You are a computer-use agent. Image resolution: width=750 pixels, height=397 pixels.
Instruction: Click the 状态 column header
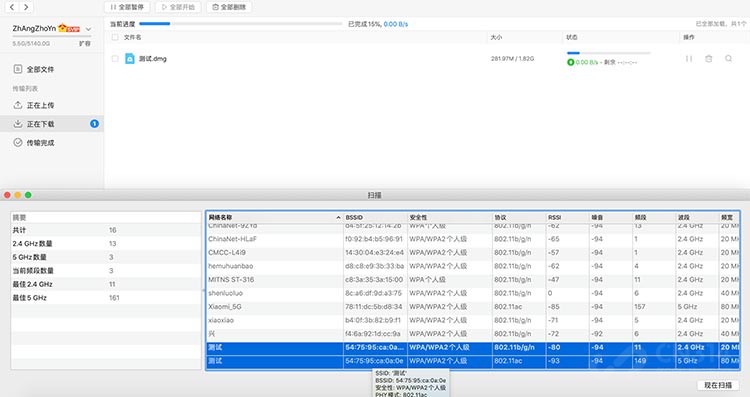pyautogui.click(x=572, y=37)
